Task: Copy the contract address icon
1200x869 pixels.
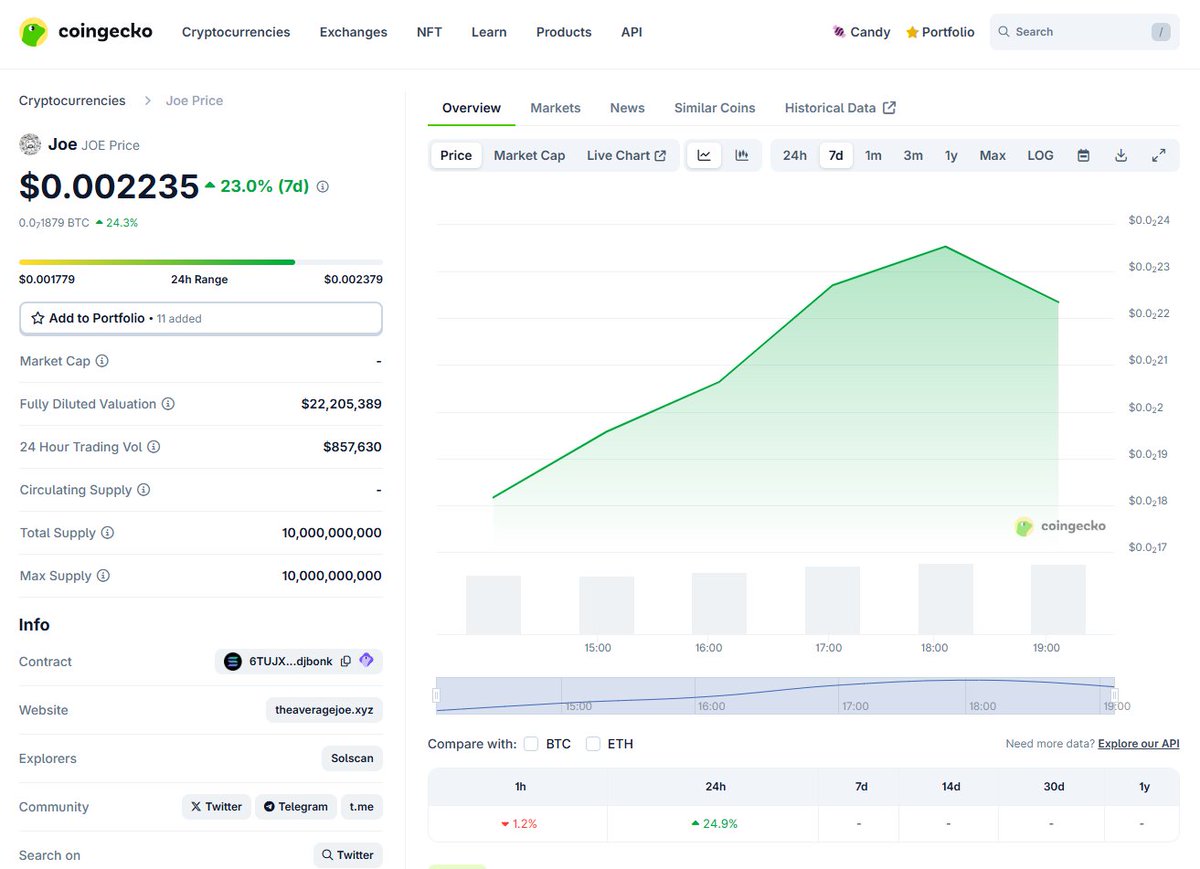Action: [x=345, y=661]
